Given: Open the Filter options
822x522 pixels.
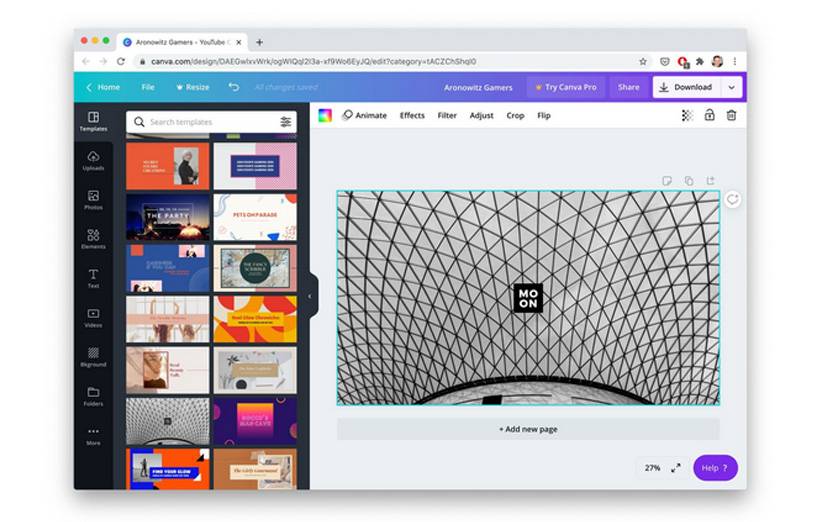Looking at the screenshot, I should (x=447, y=115).
